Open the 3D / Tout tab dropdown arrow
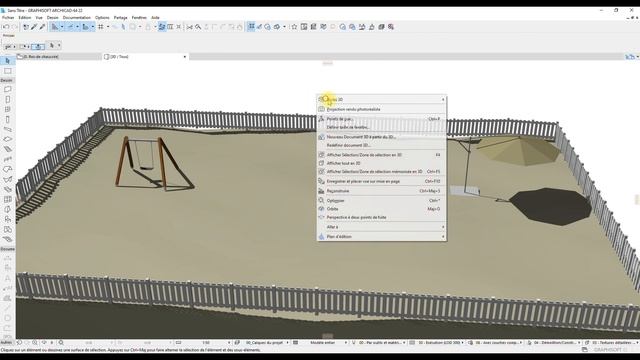640x360 pixels. [x=184, y=57]
